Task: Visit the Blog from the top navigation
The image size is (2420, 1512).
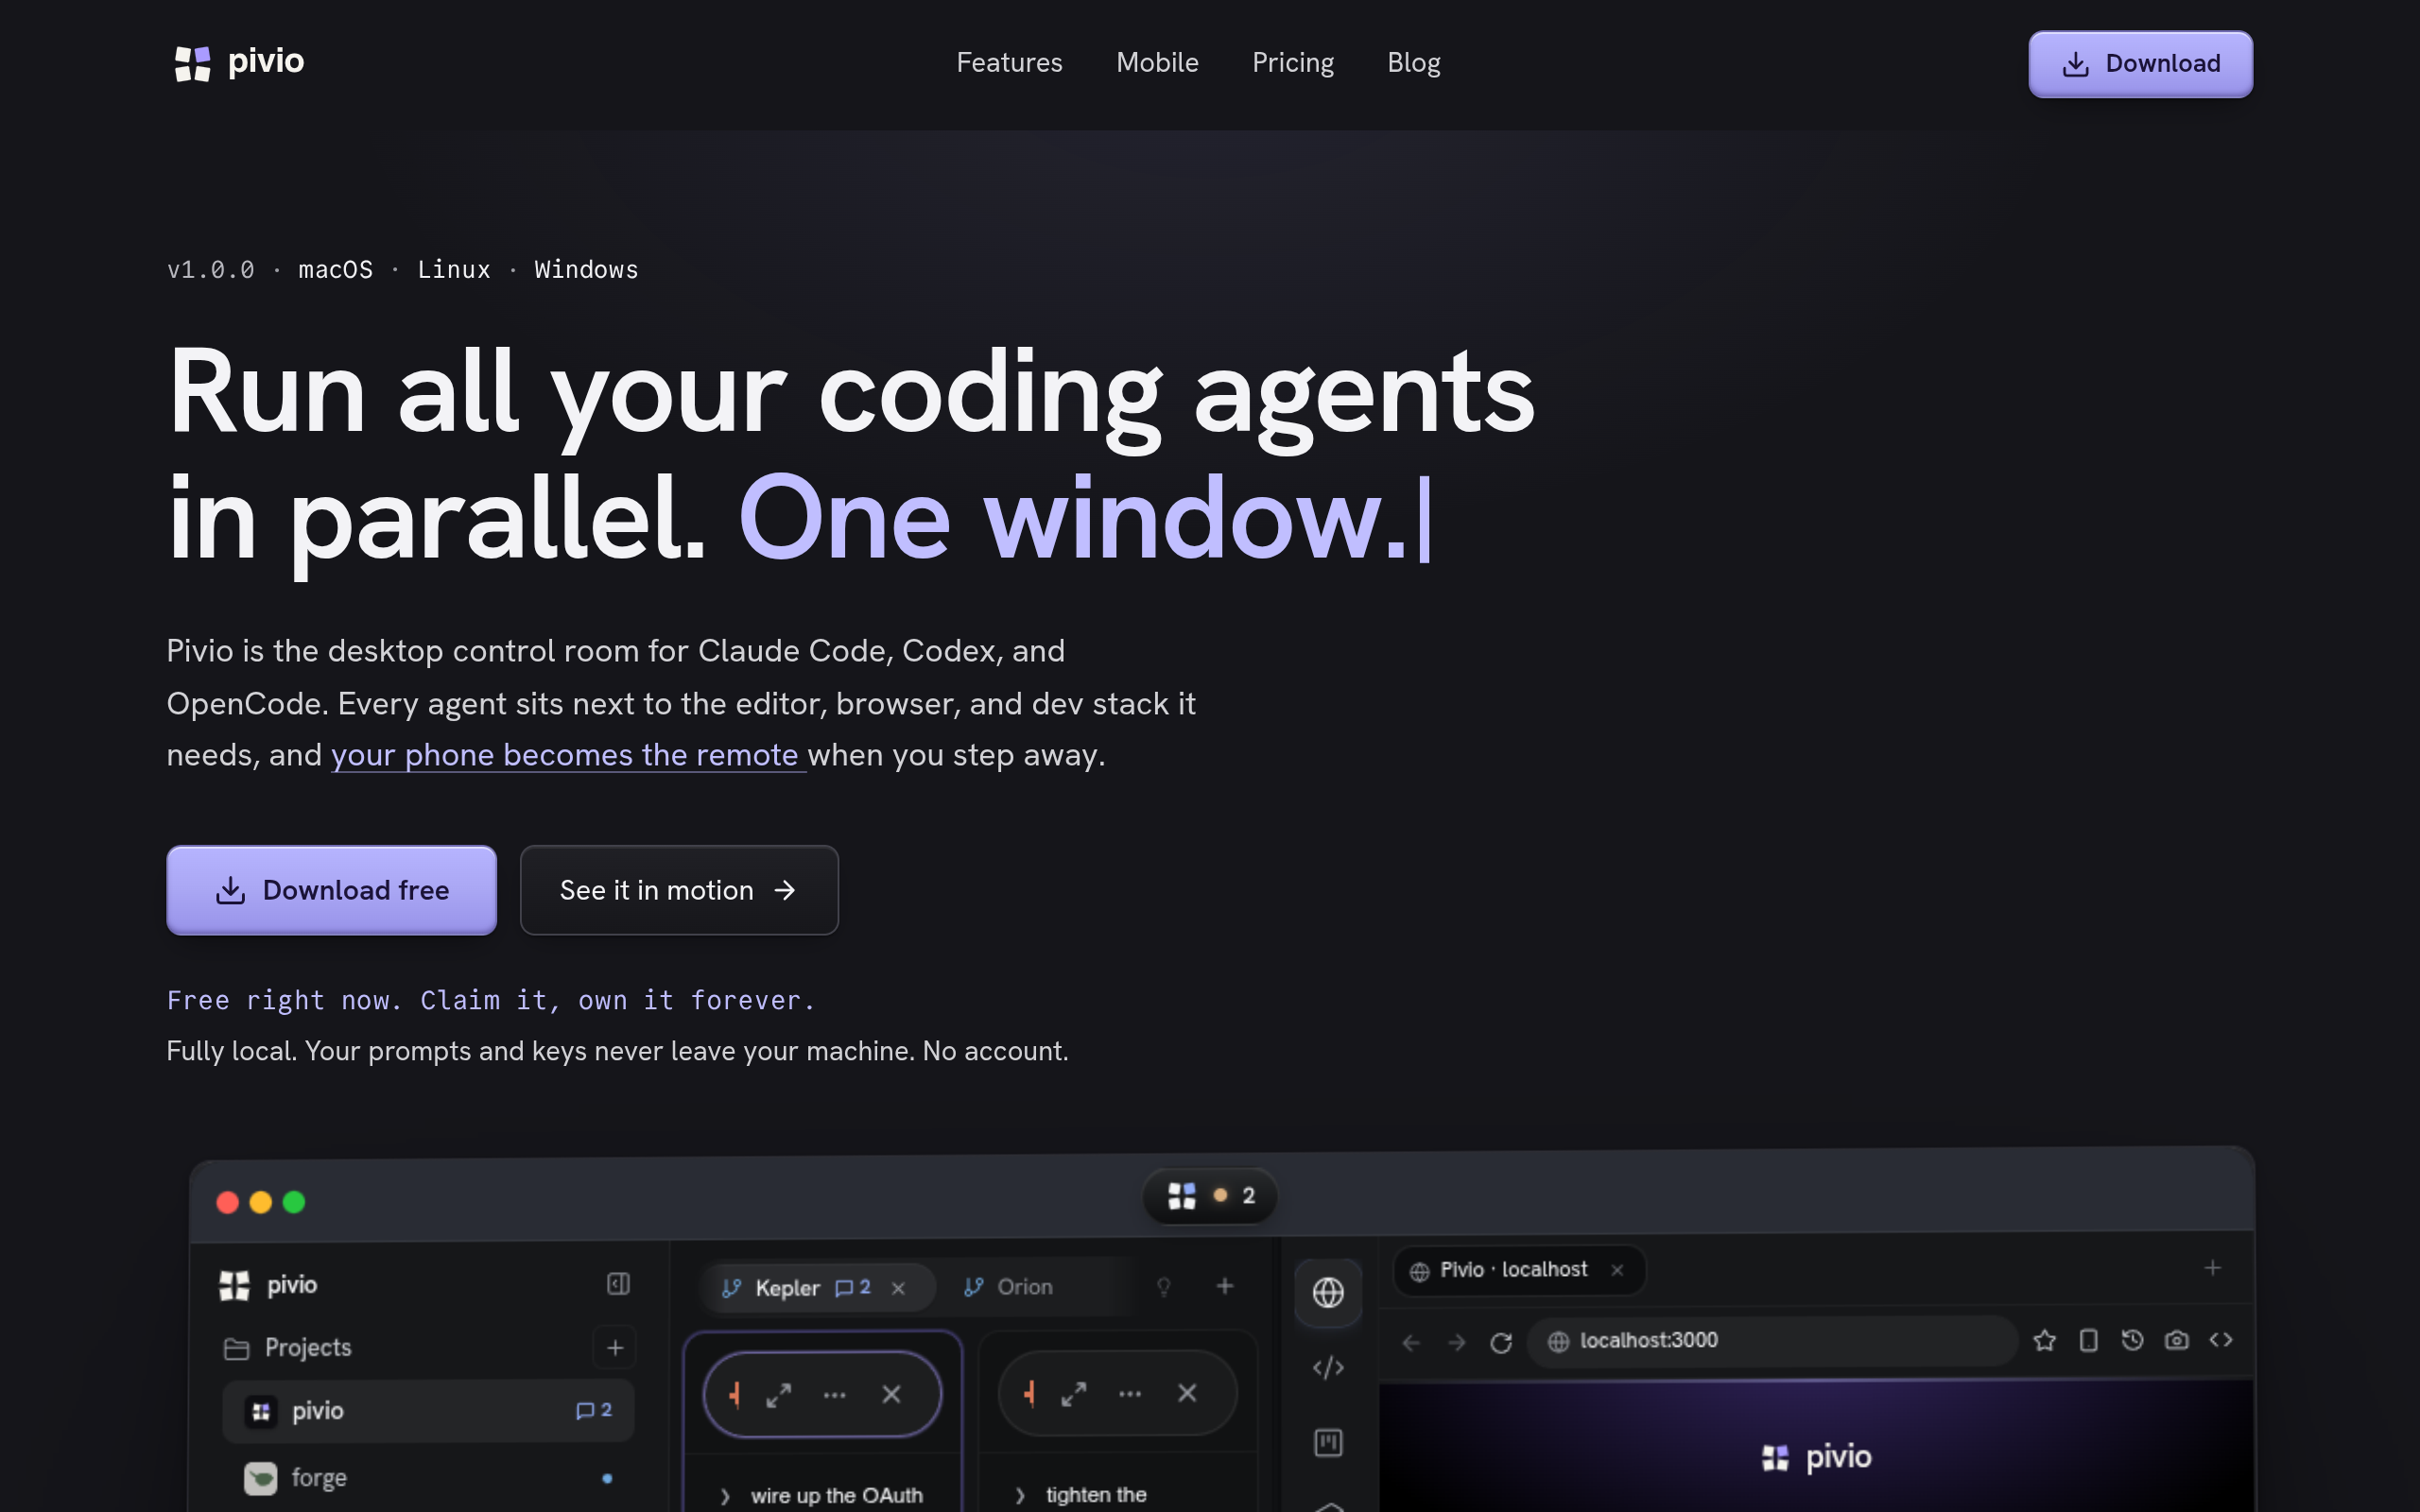Action: point(1414,62)
